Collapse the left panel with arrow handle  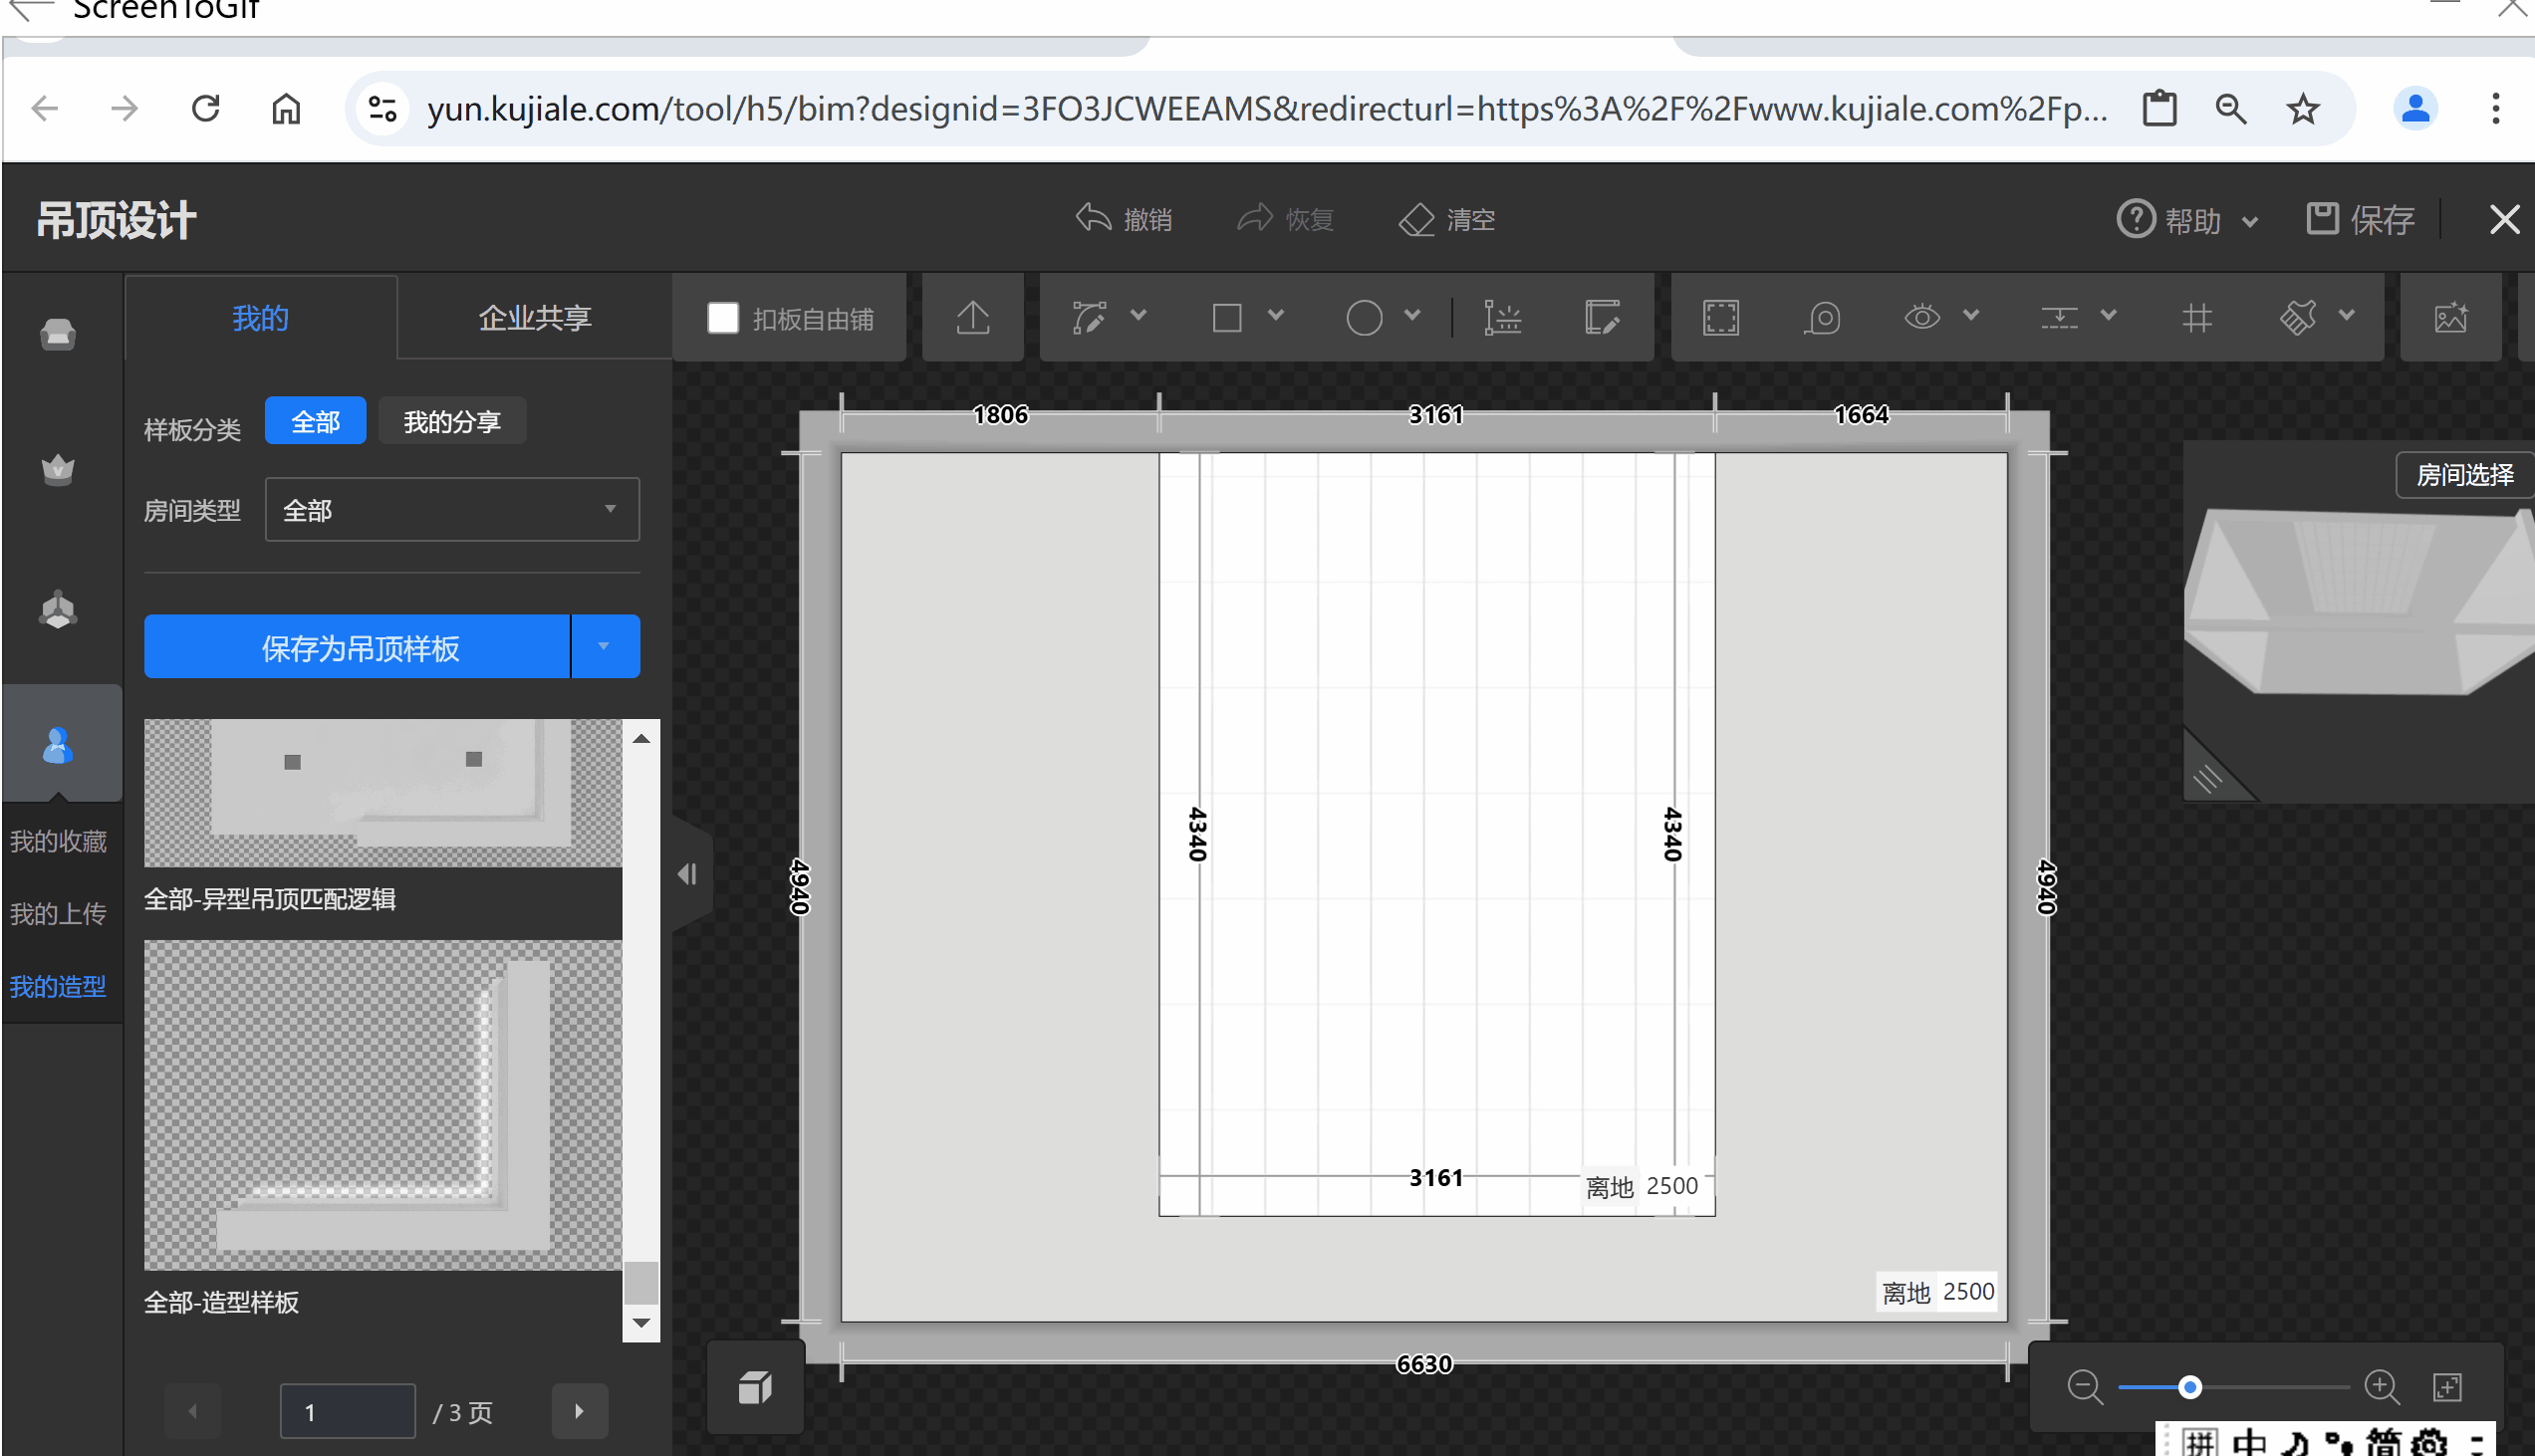[x=688, y=874]
